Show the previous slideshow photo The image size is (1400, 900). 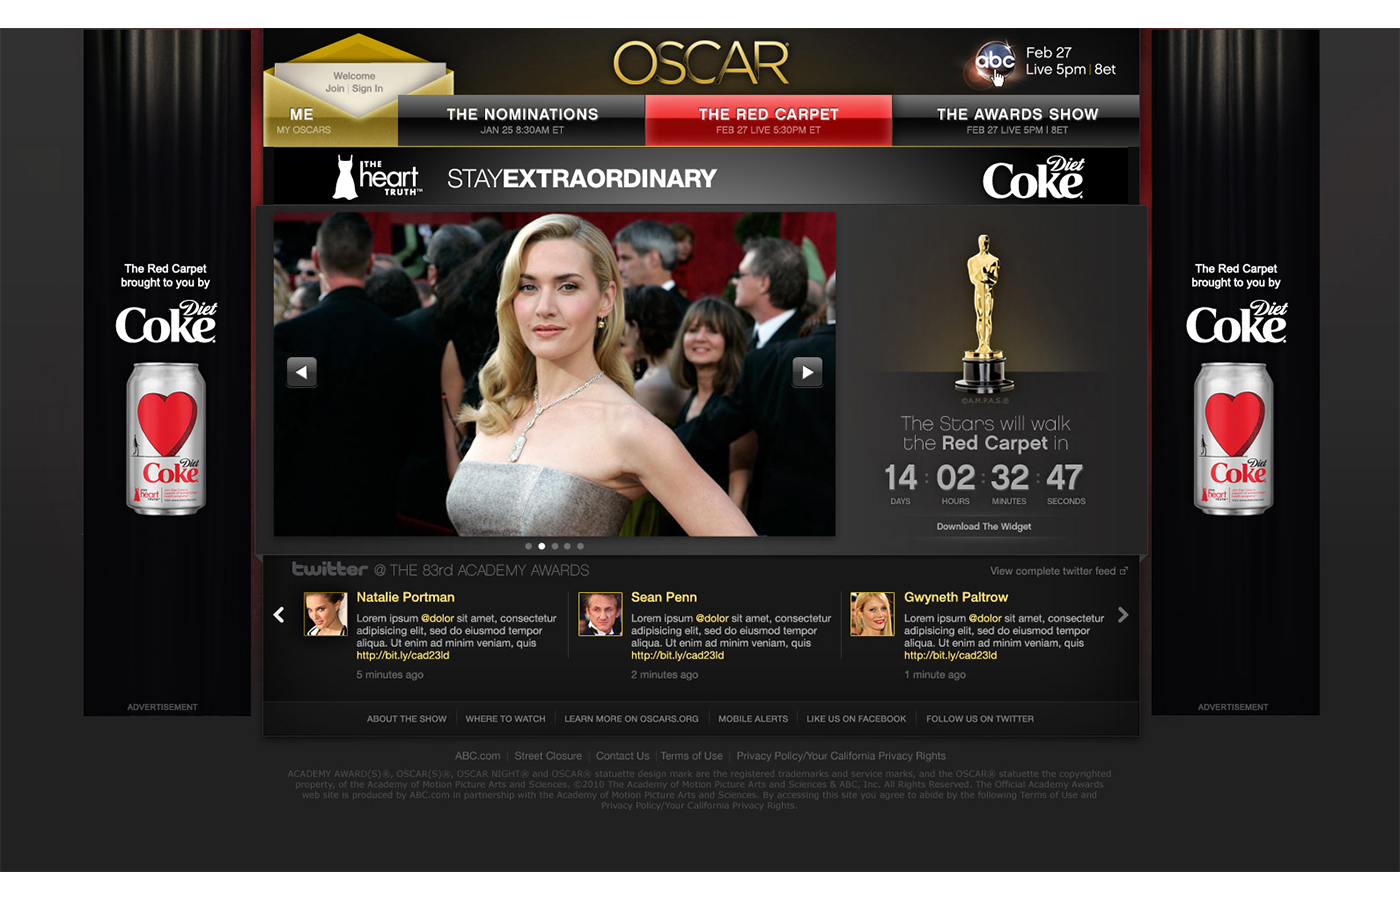(302, 372)
